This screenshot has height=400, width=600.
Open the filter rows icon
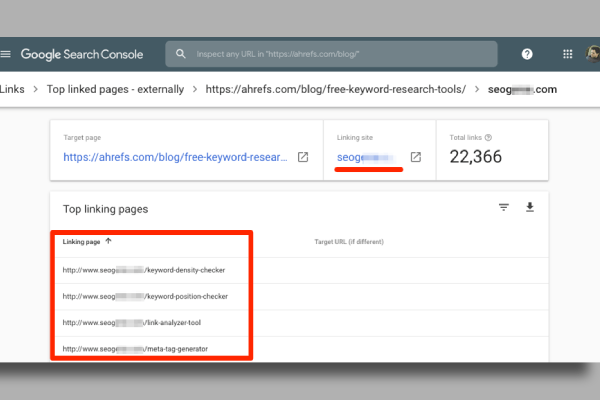(504, 207)
